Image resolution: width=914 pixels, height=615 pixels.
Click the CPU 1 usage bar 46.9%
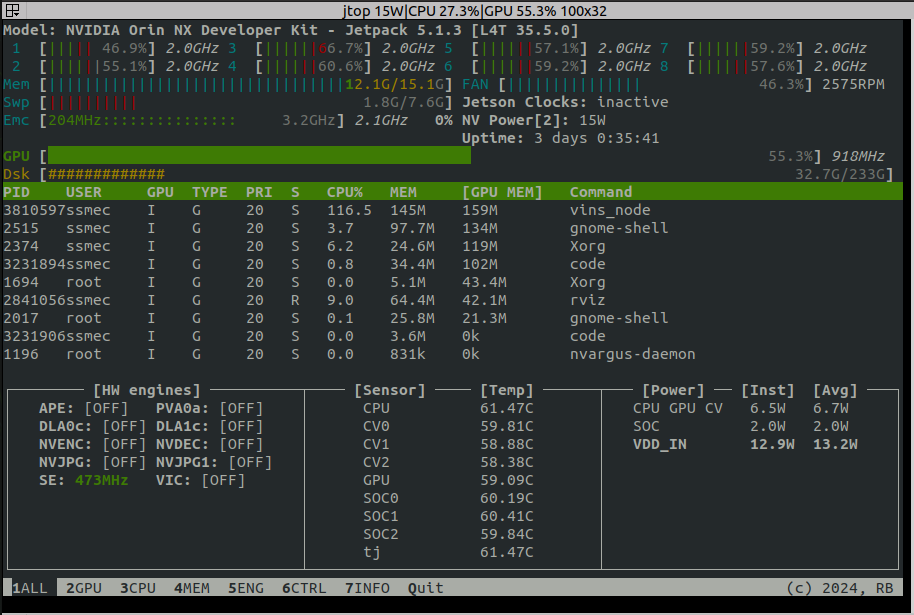click(97, 48)
